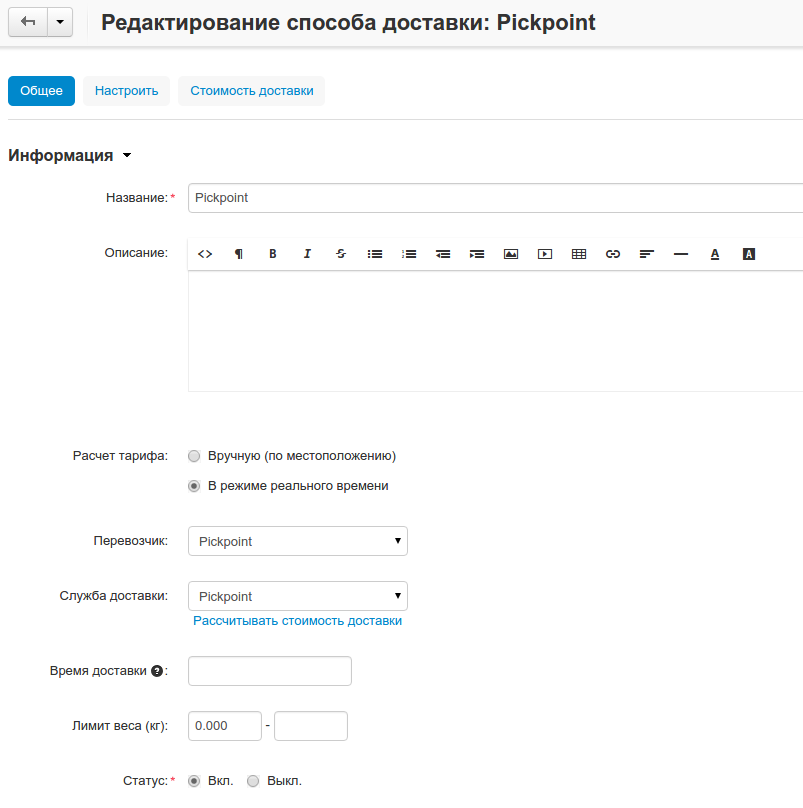Insert table into description
This screenshot has width=803, height=808.
(x=579, y=254)
